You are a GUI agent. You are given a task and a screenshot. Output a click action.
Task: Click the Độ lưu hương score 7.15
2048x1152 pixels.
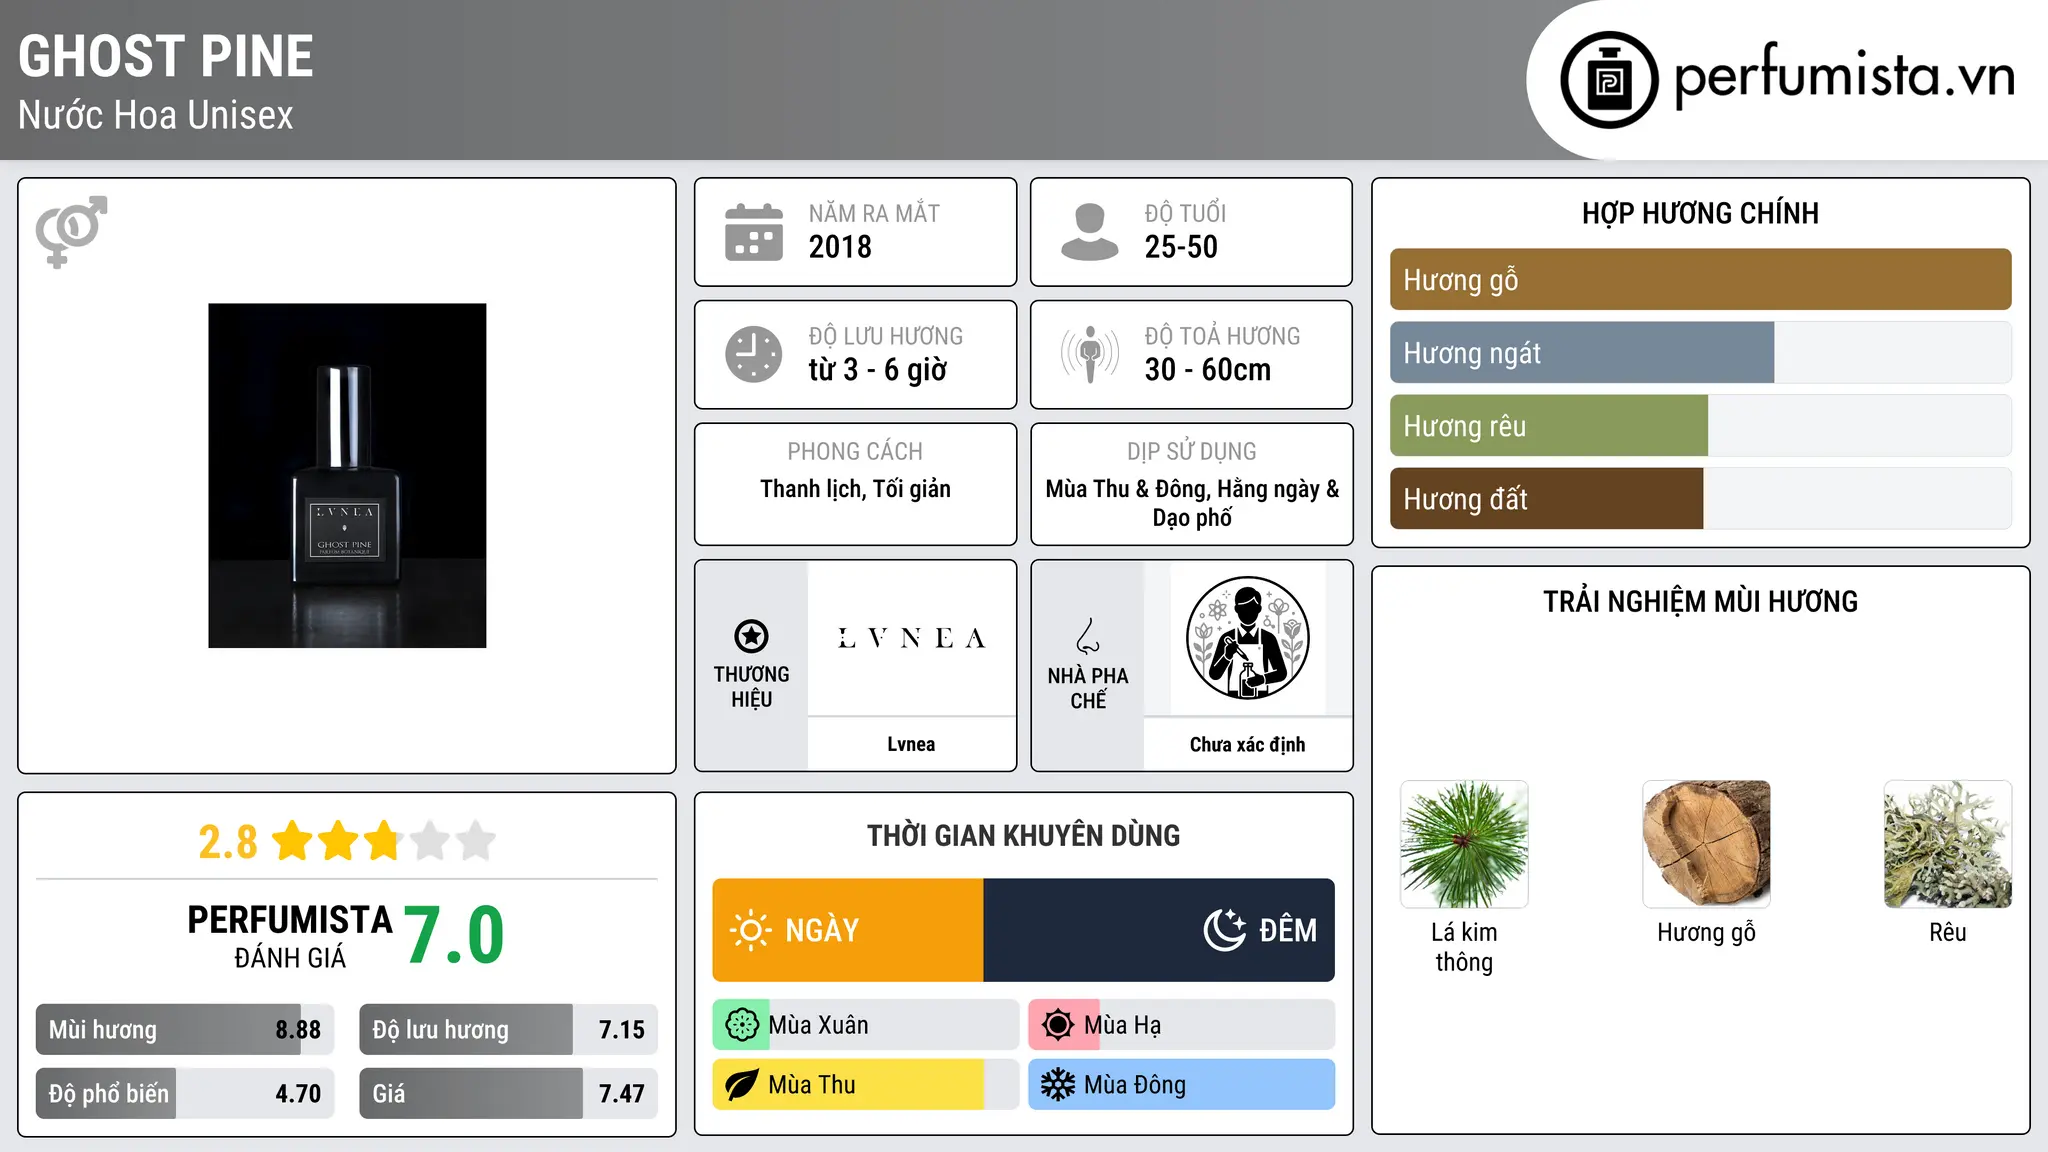tap(622, 1030)
